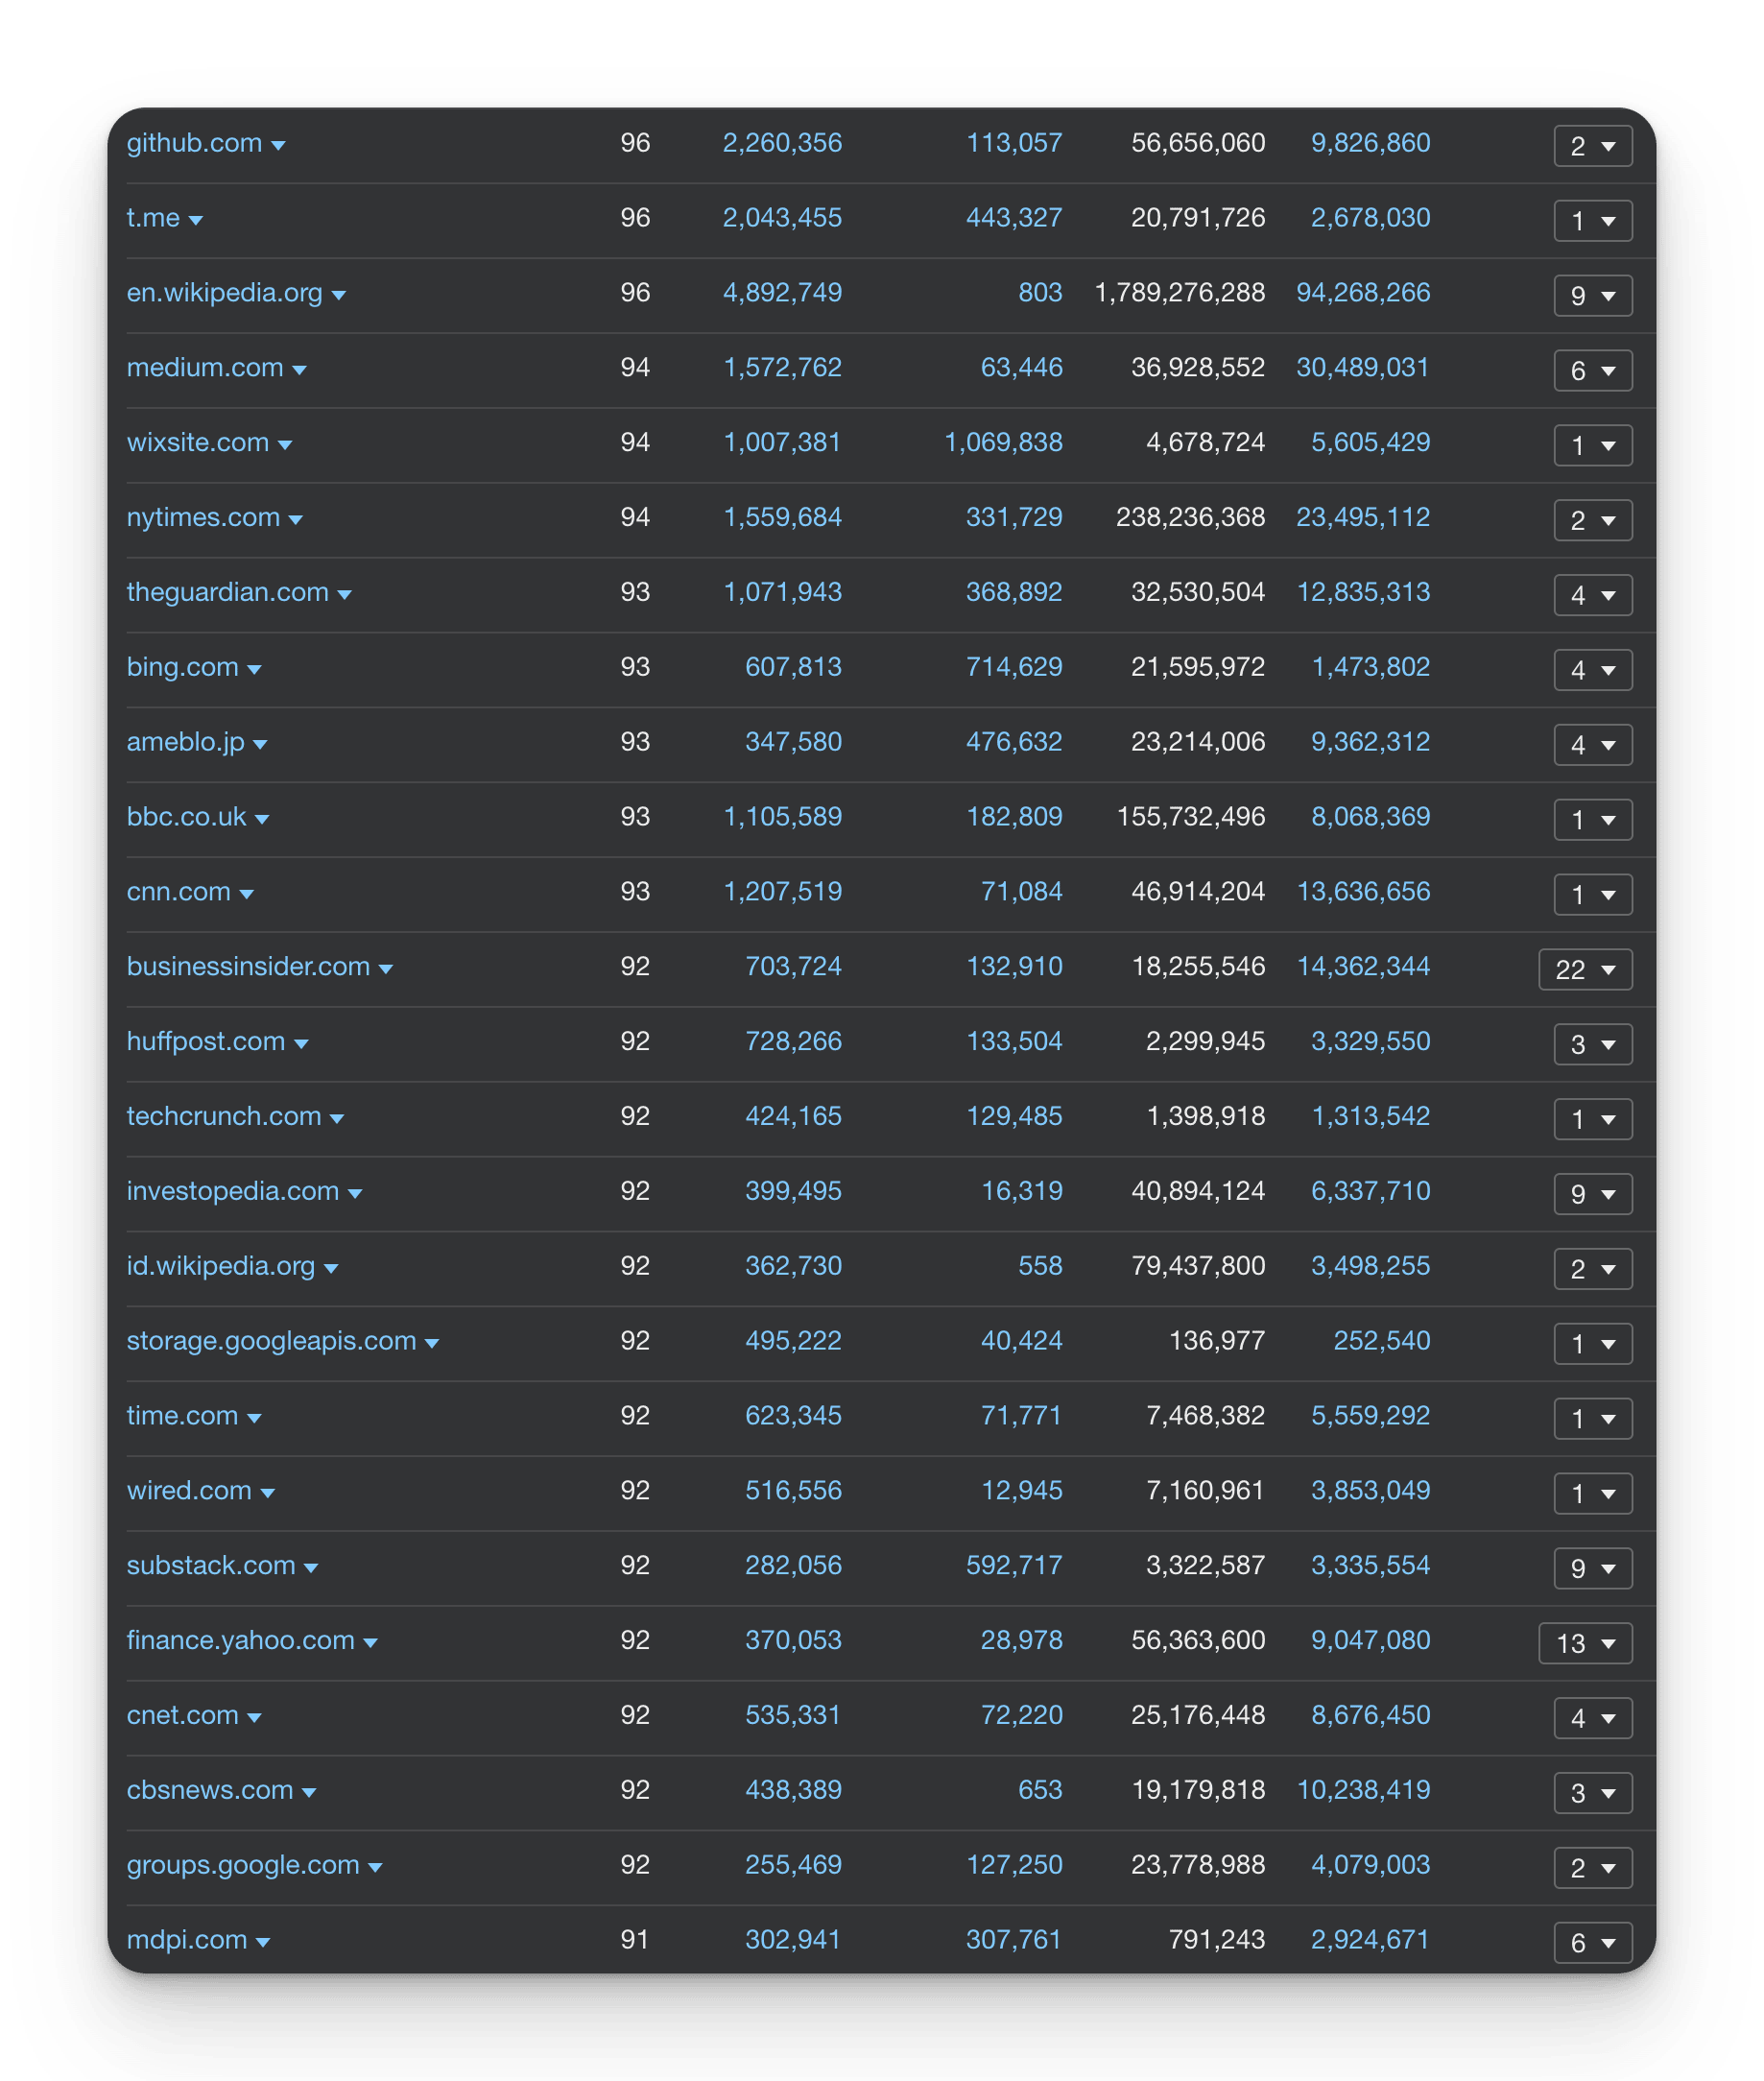Open the links dropdown showing 4 for cnet.com
The width and height of the screenshot is (1764, 2081).
1593,1718
